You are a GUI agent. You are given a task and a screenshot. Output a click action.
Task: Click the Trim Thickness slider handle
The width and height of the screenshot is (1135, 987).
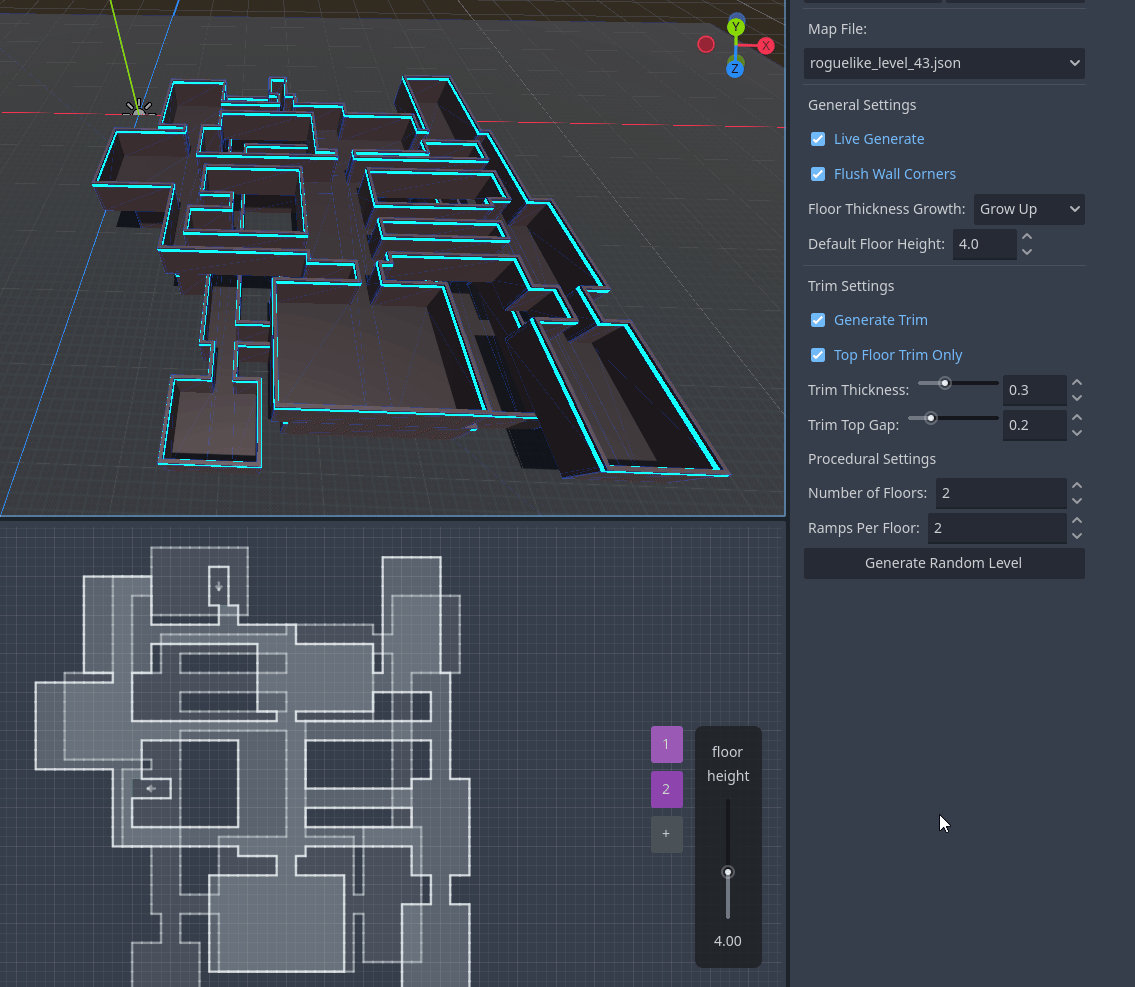point(945,383)
